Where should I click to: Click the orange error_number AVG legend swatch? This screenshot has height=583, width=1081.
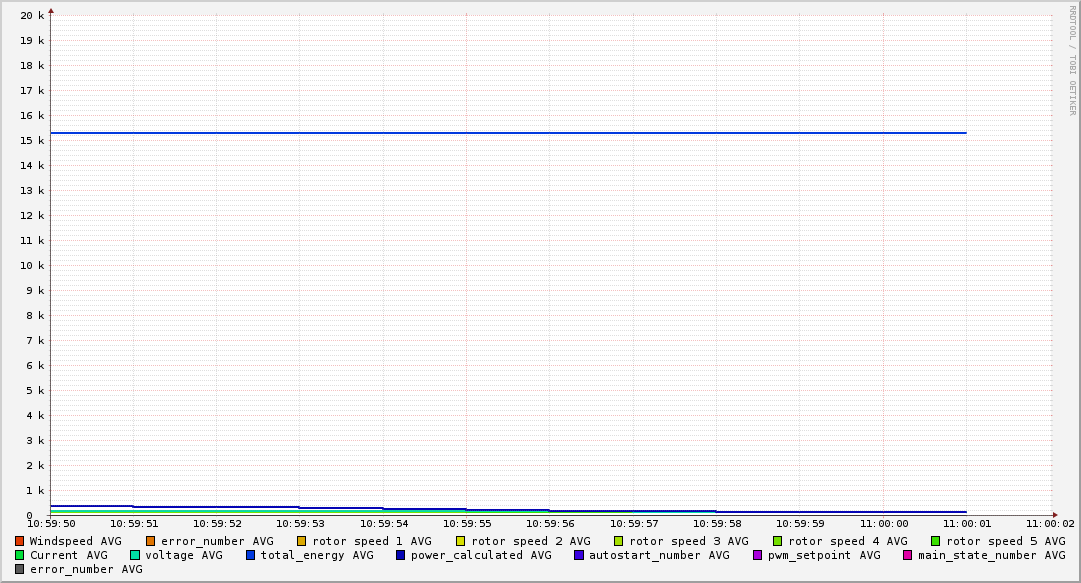[151, 541]
